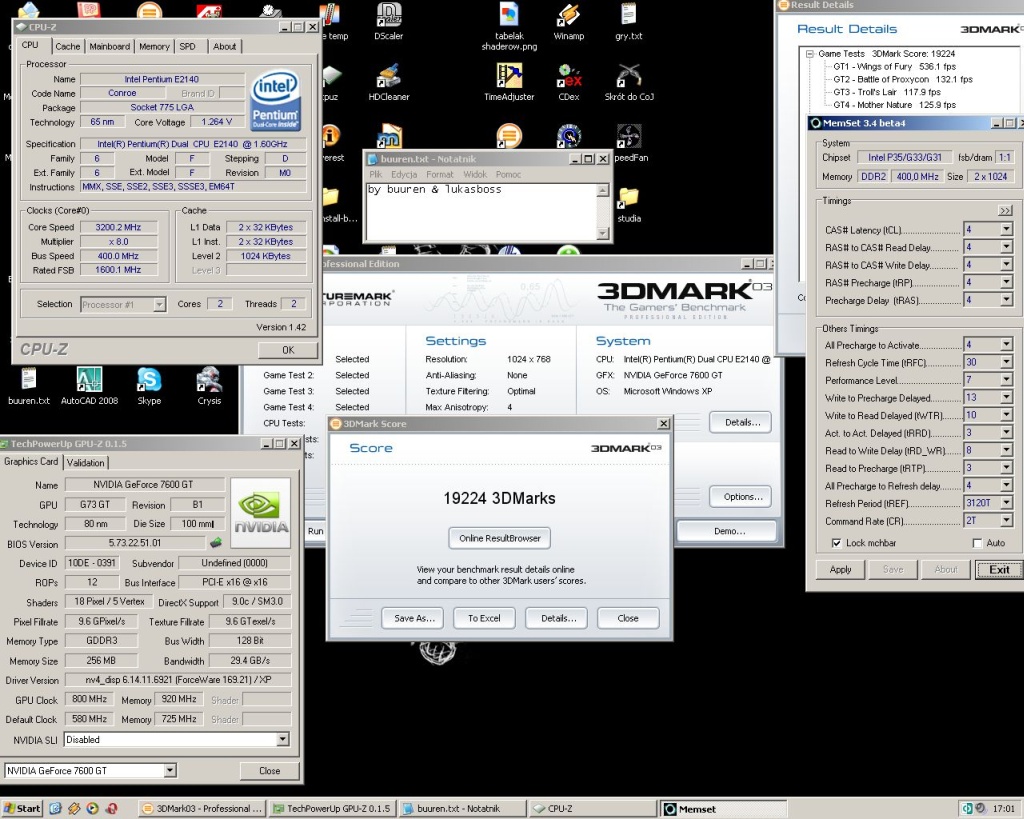Image resolution: width=1024 pixels, height=819 pixels.
Task: Open Edycja menu in Notatnik
Action: pyautogui.click(x=404, y=174)
